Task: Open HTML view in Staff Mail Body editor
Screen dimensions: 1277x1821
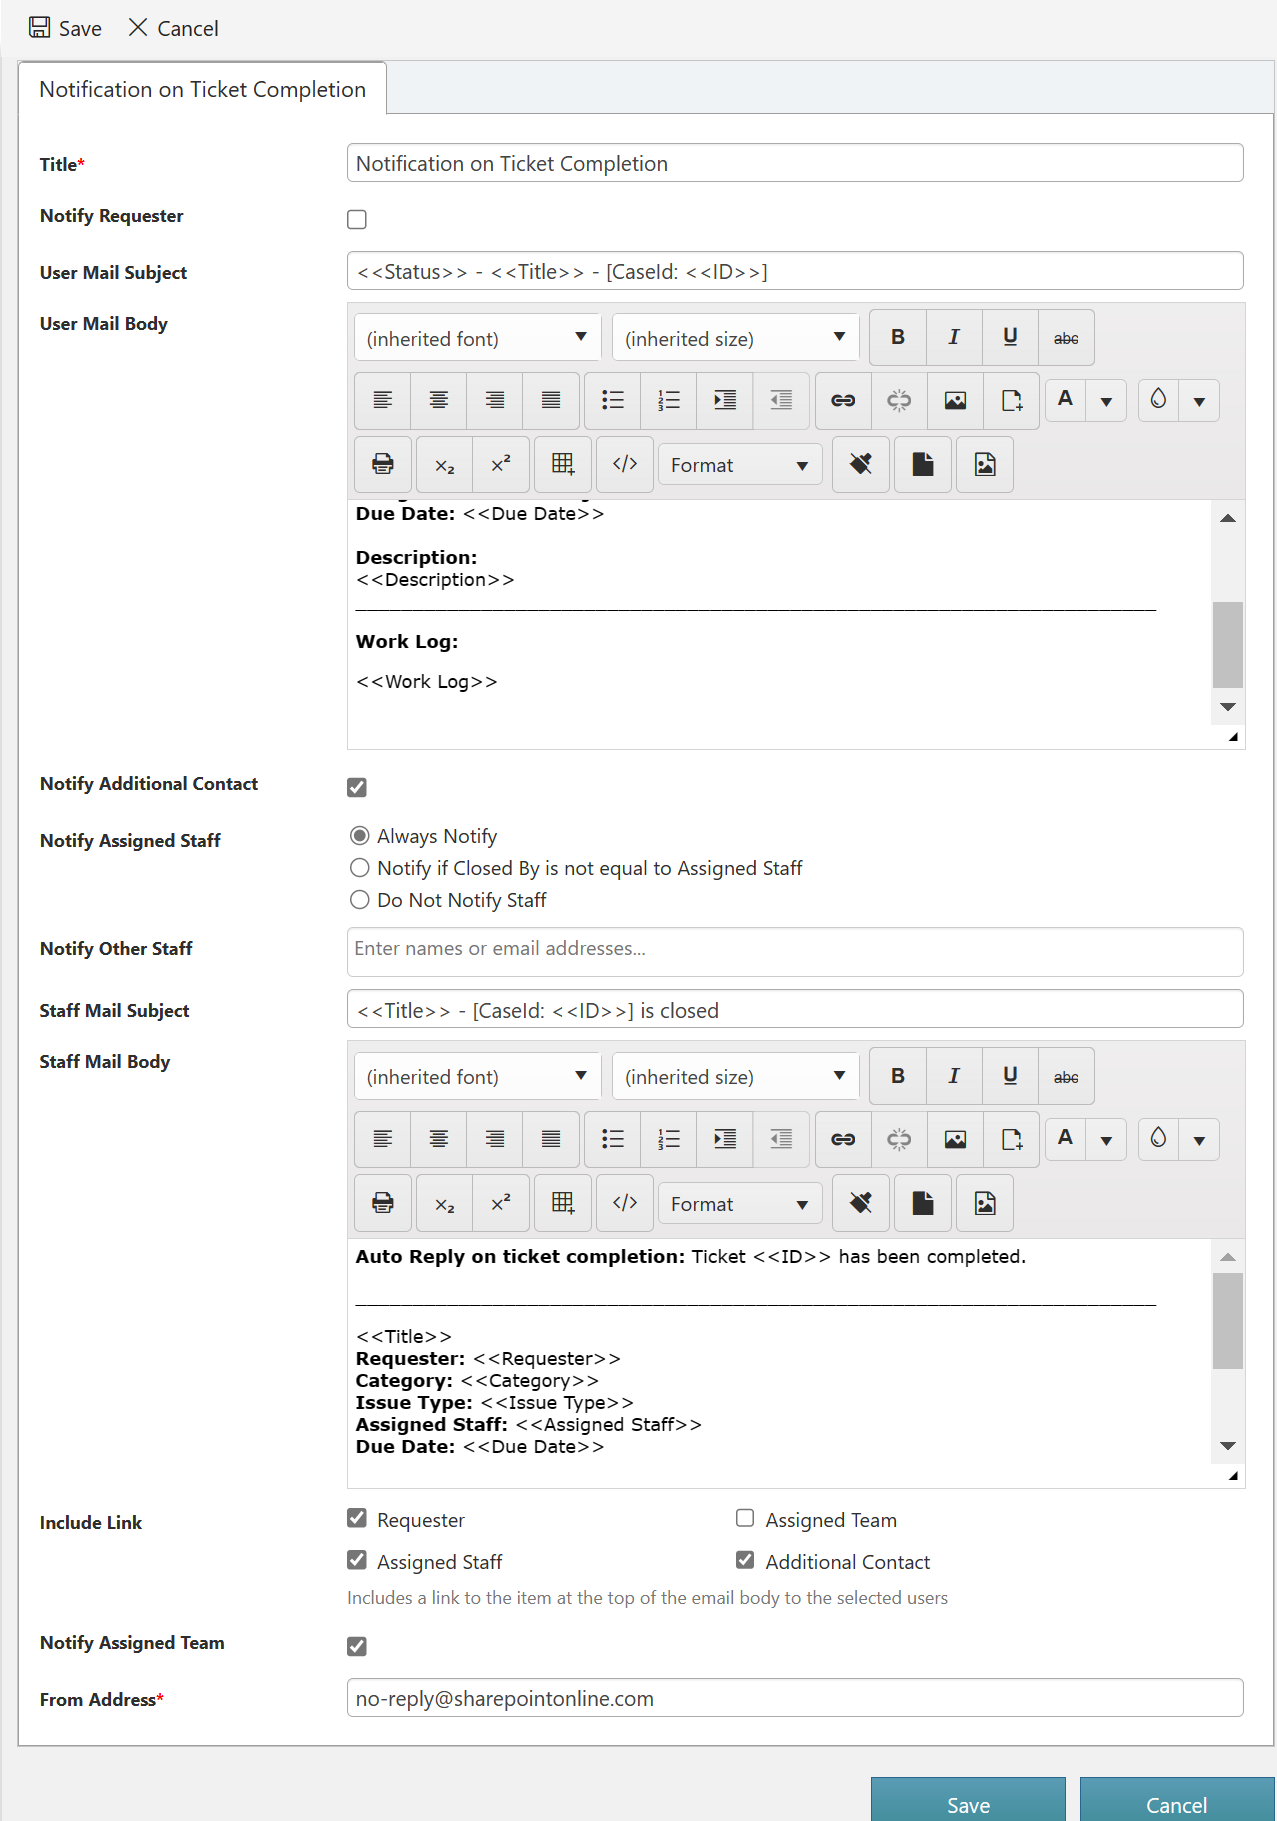Action: (x=625, y=1203)
